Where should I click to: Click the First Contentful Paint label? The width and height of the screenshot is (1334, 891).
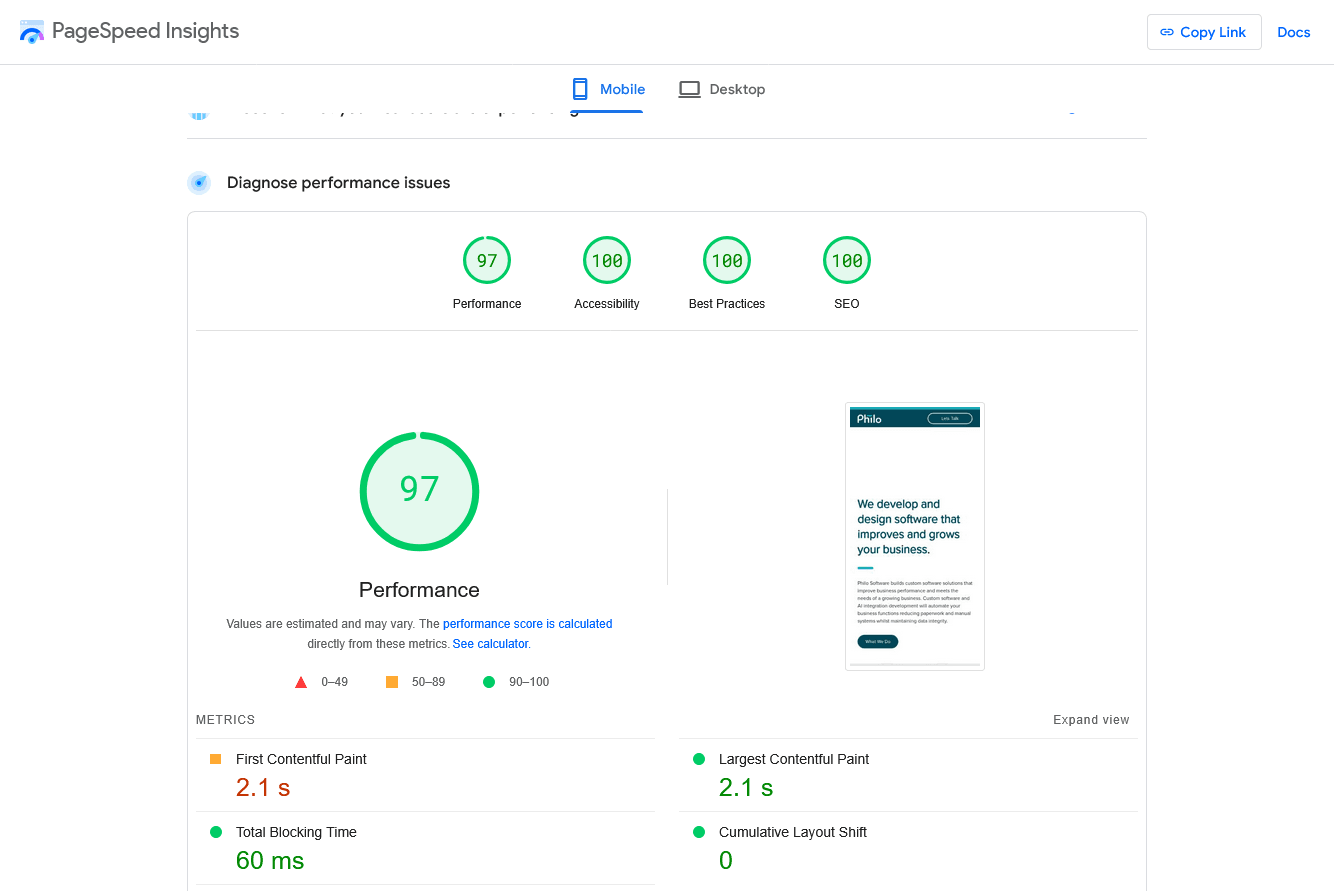click(x=301, y=759)
